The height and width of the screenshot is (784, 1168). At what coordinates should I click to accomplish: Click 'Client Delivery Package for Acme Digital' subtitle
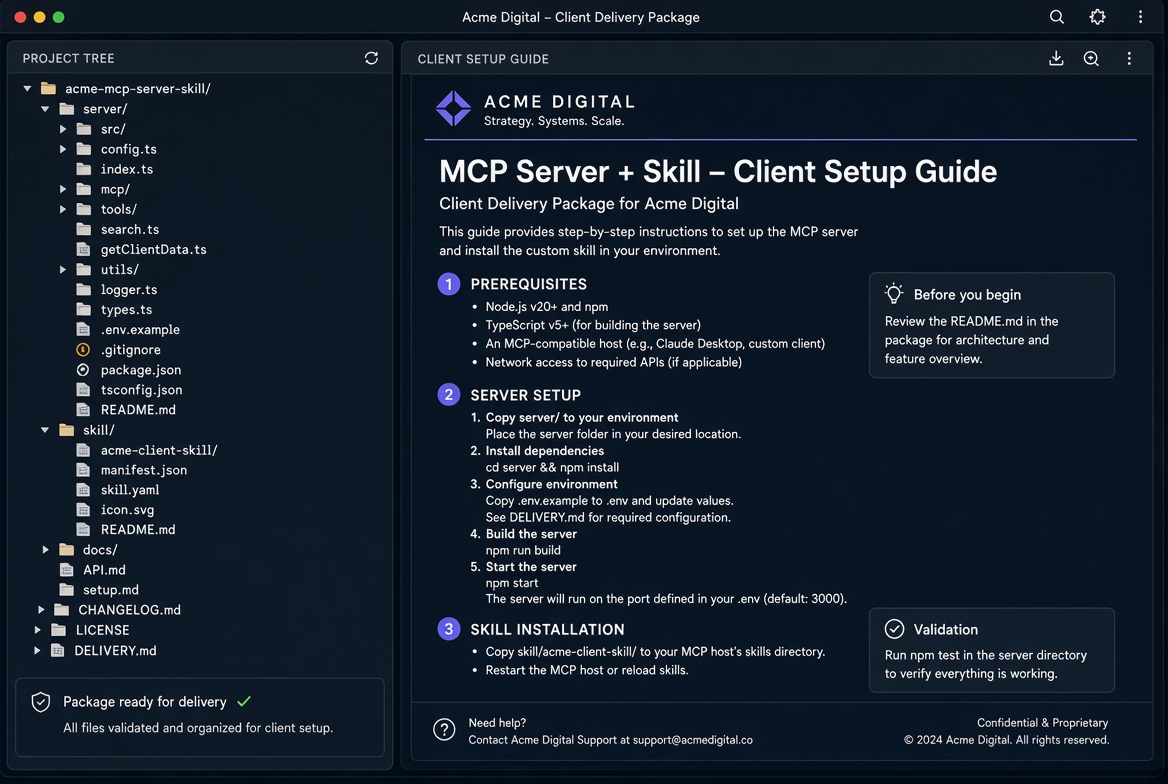click(588, 203)
